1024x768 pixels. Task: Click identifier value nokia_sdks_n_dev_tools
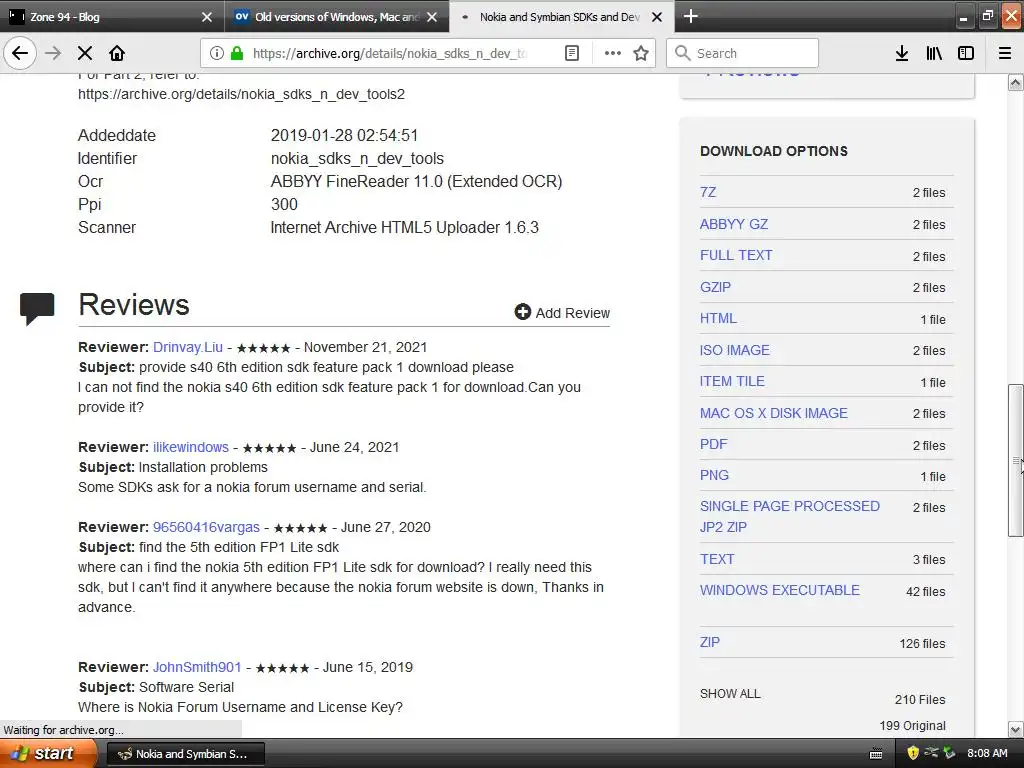[357, 159]
